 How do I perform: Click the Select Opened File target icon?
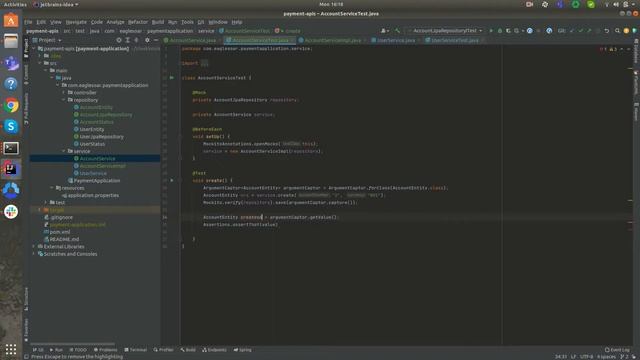tap(119, 40)
